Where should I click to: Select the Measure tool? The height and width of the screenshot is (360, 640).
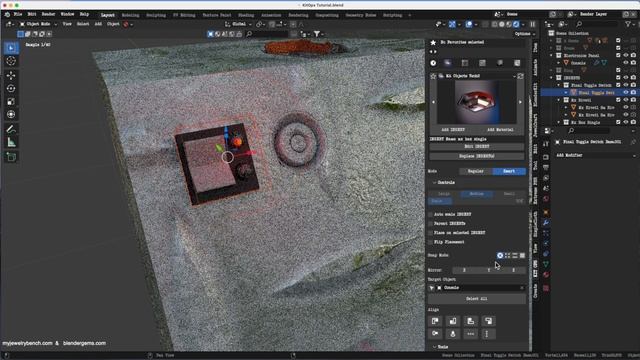pos(11,142)
